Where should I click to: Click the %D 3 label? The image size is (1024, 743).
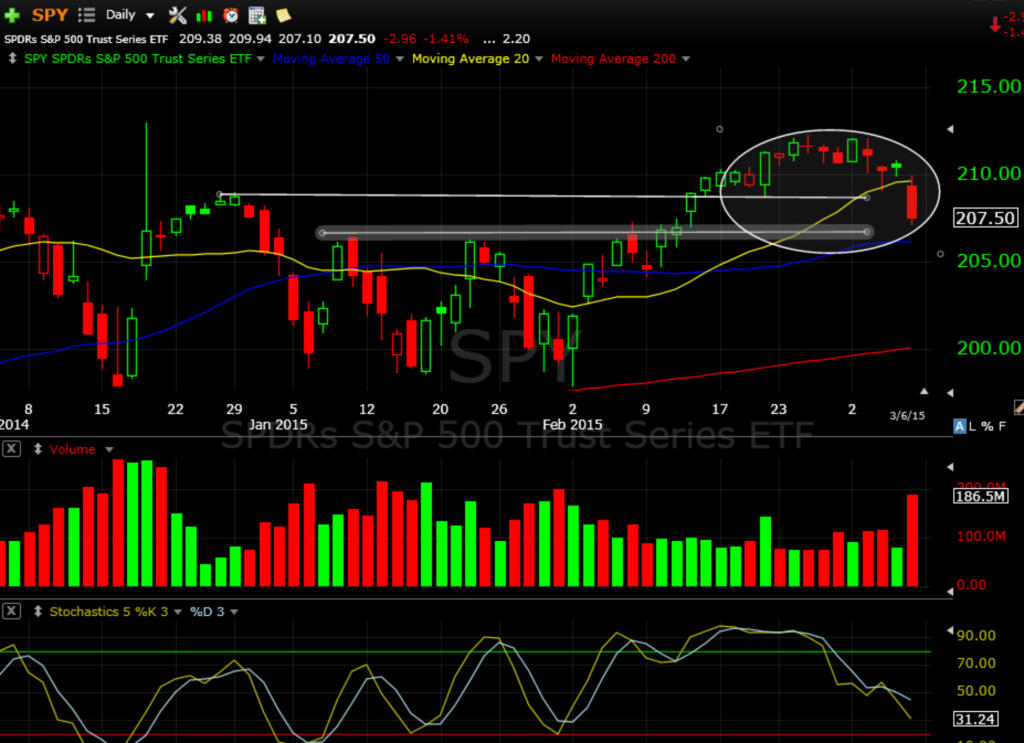[206, 611]
